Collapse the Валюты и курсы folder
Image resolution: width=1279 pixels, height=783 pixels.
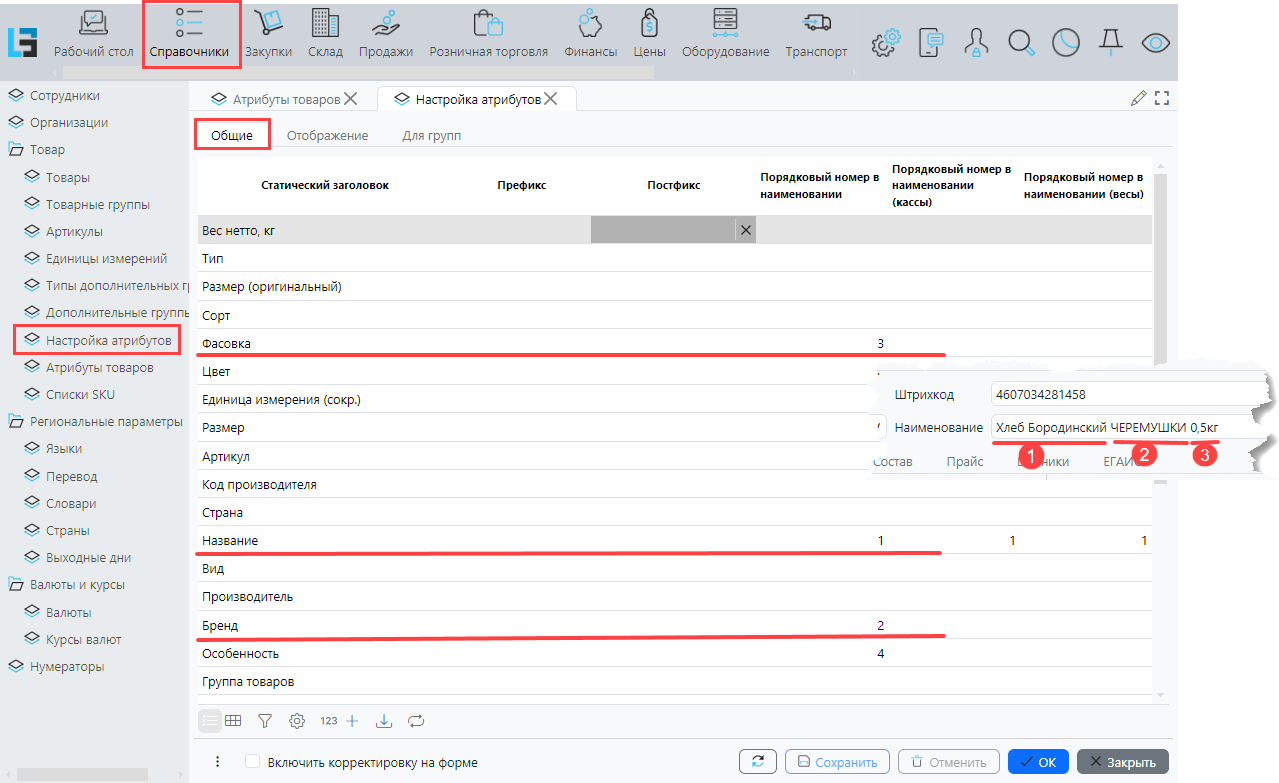15,585
